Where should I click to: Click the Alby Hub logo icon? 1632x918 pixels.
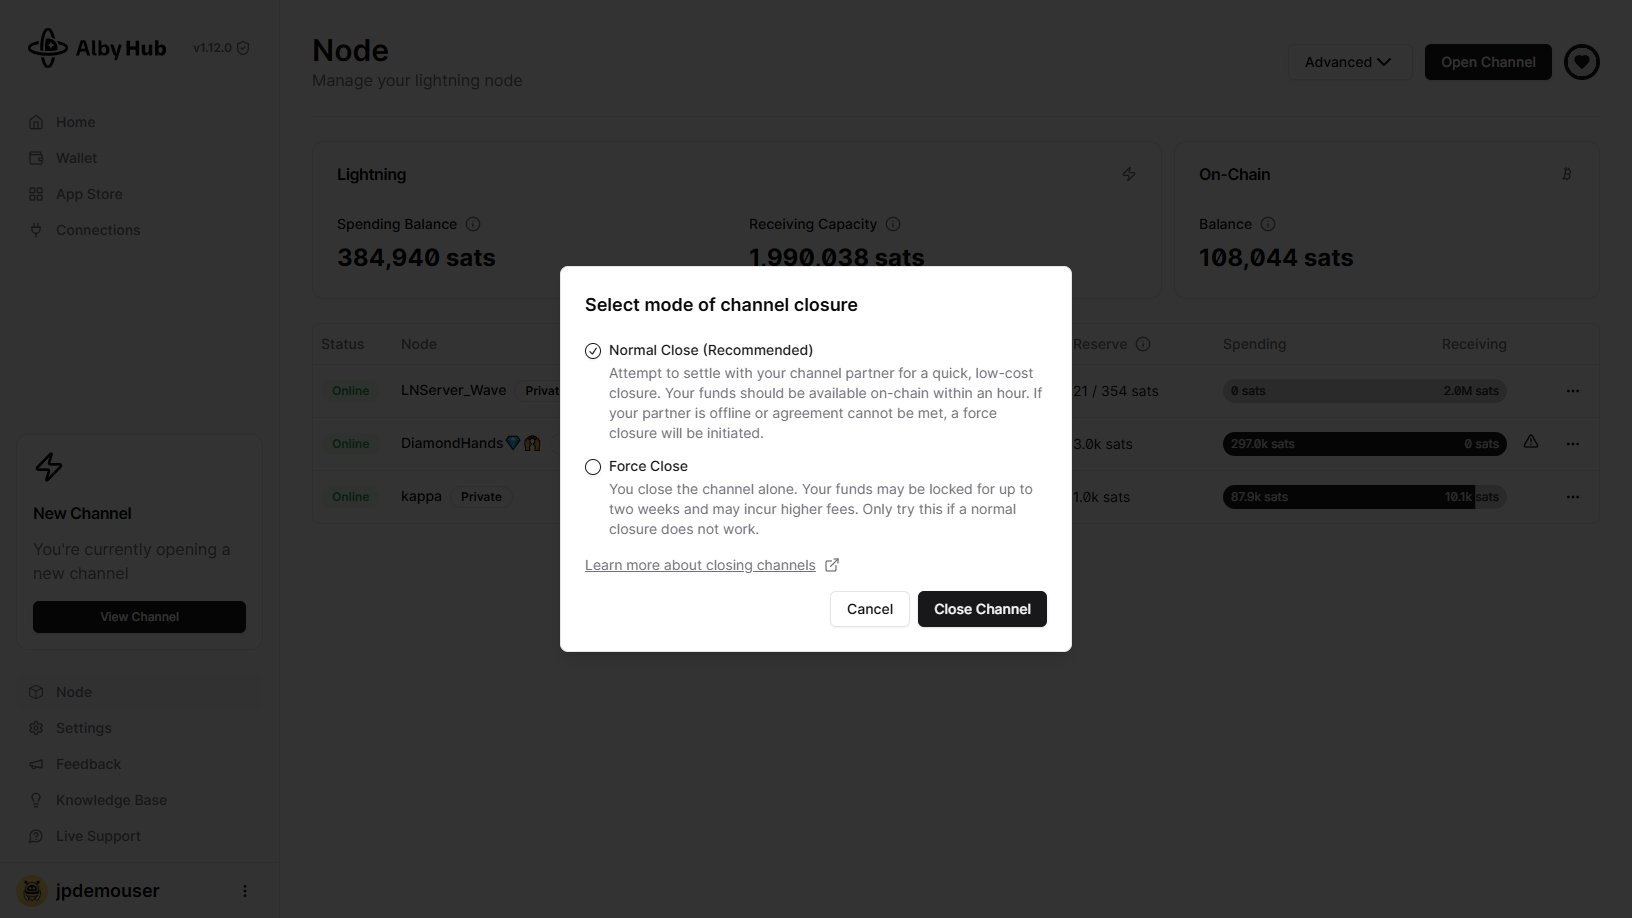click(x=48, y=48)
